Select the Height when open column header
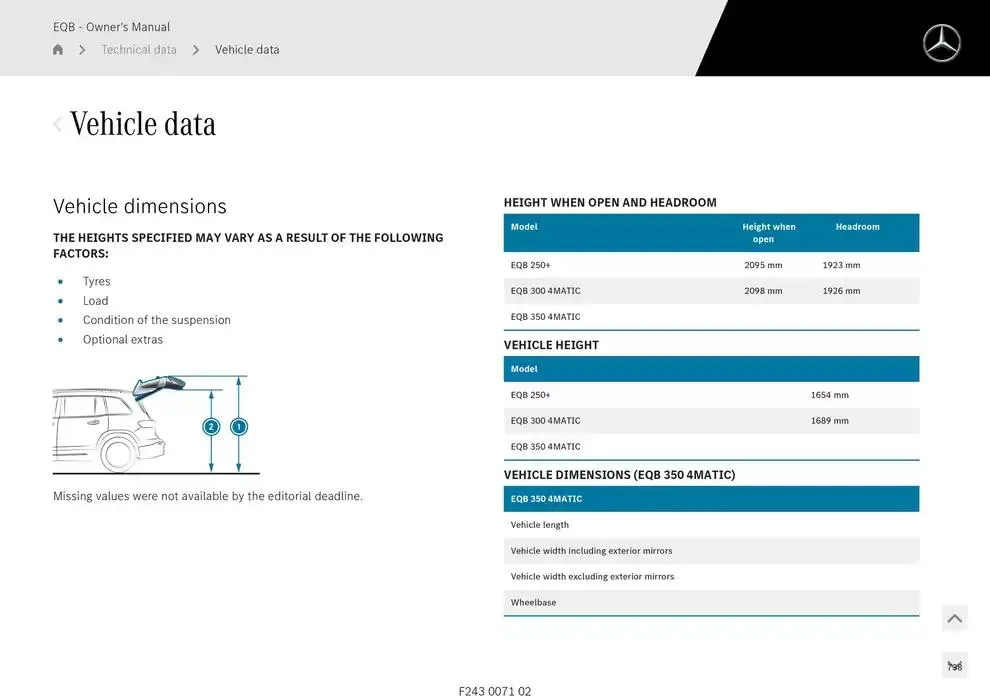 pyautogui.click(x=768, y=233)
